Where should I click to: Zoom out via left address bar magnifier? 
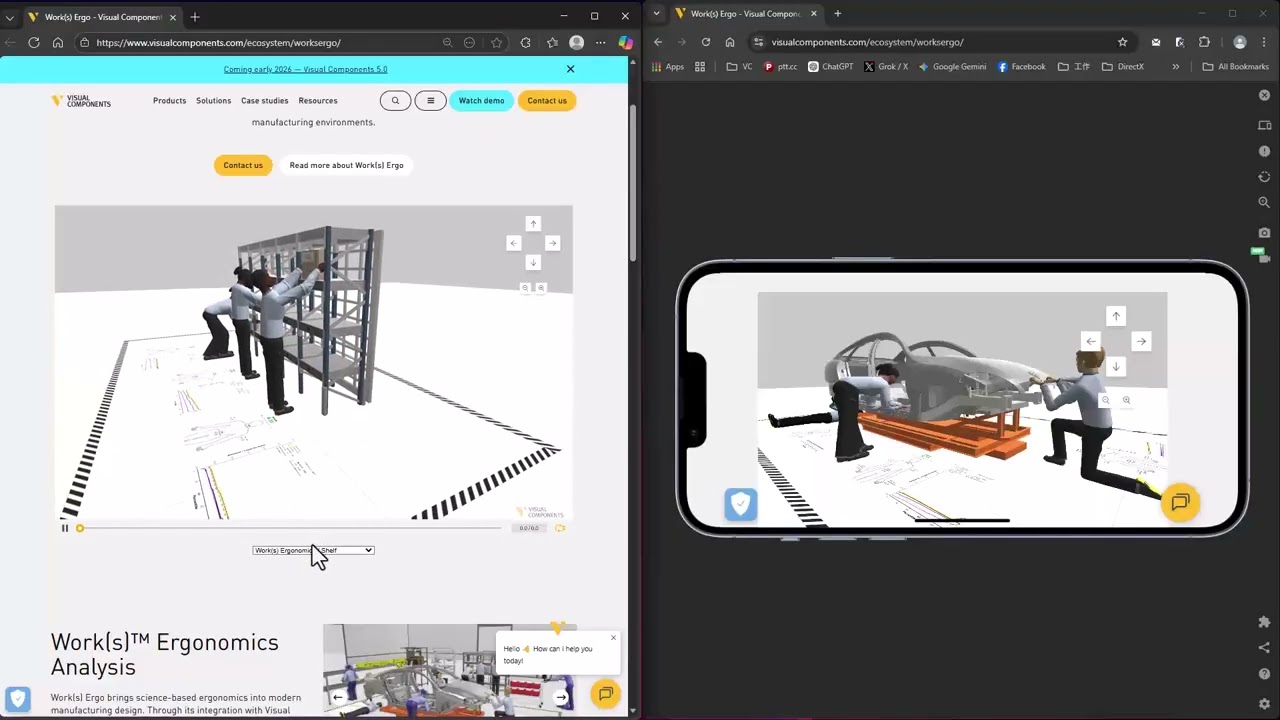[x=447, y=42]
